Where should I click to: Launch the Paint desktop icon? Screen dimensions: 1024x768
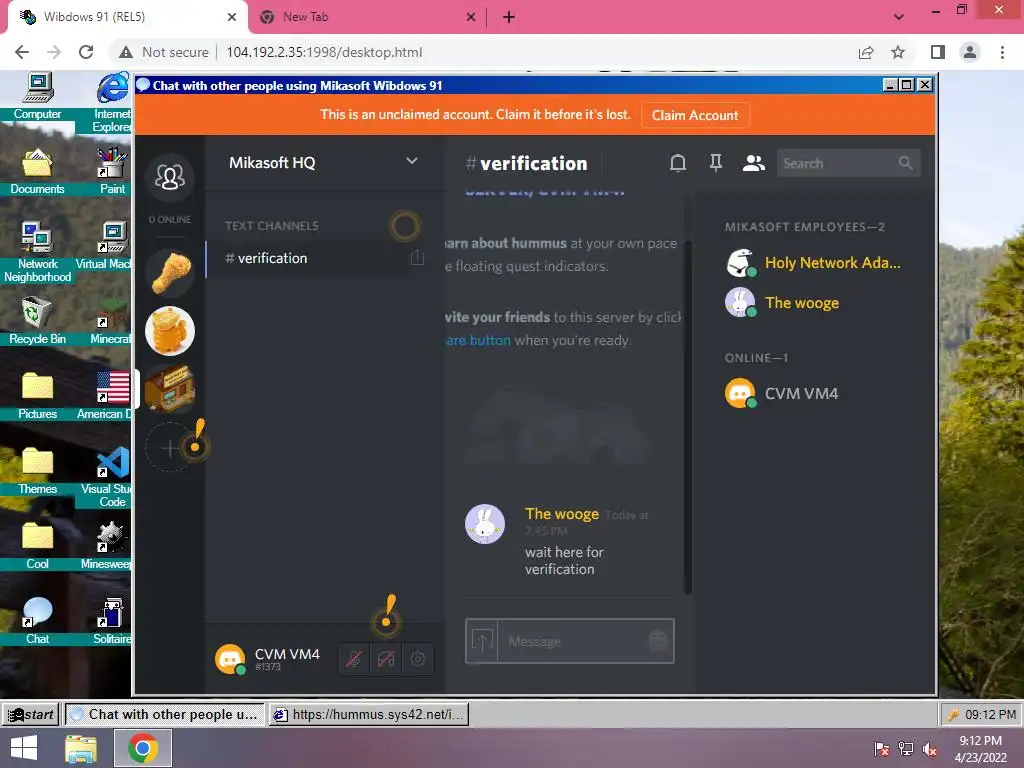(112, 172)
